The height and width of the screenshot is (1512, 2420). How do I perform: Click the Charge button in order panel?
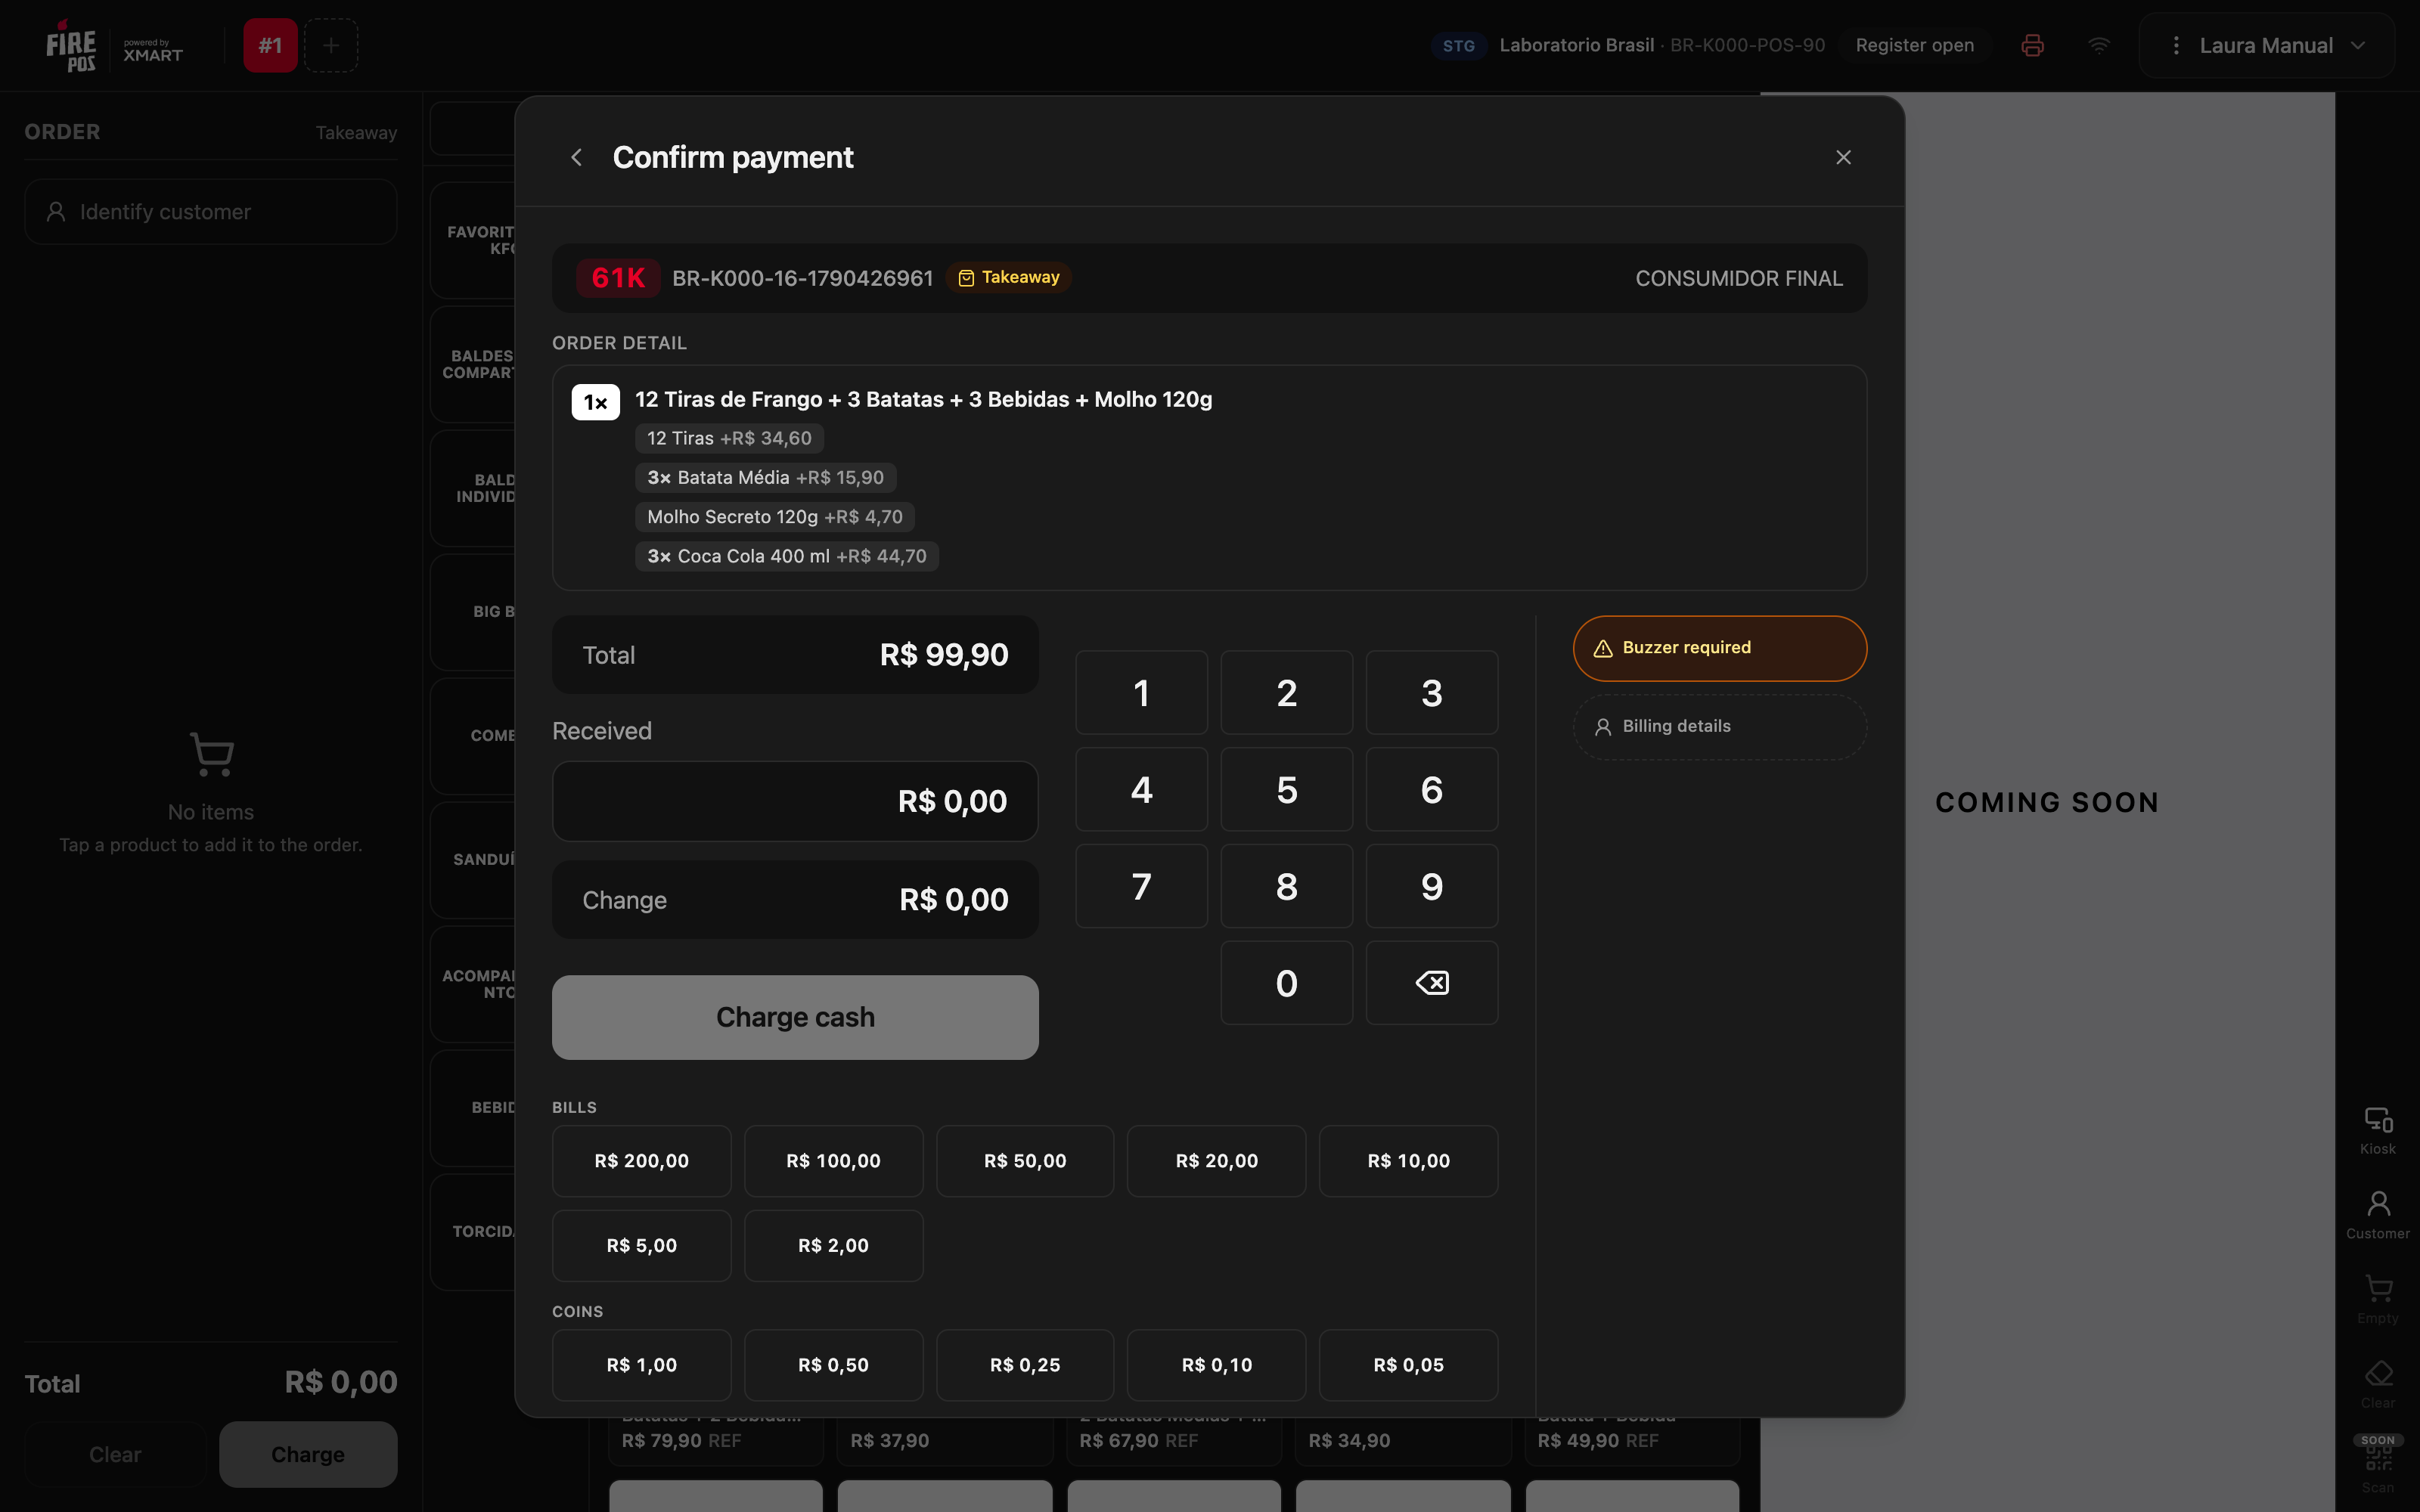pos(308,1454)
